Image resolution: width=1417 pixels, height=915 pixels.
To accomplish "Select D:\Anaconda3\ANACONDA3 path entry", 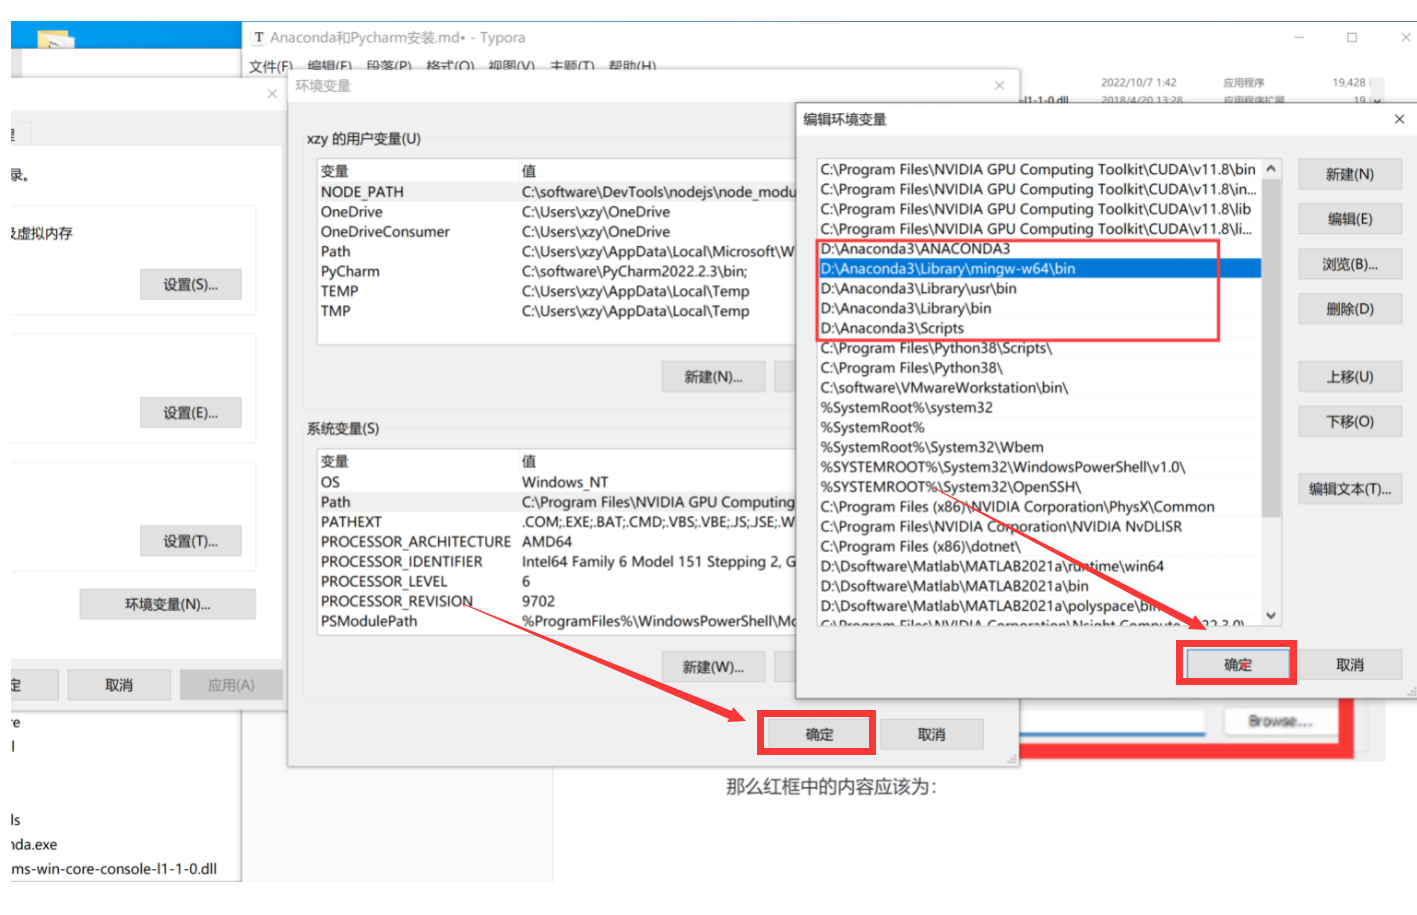I will (x=1039, y=249).
